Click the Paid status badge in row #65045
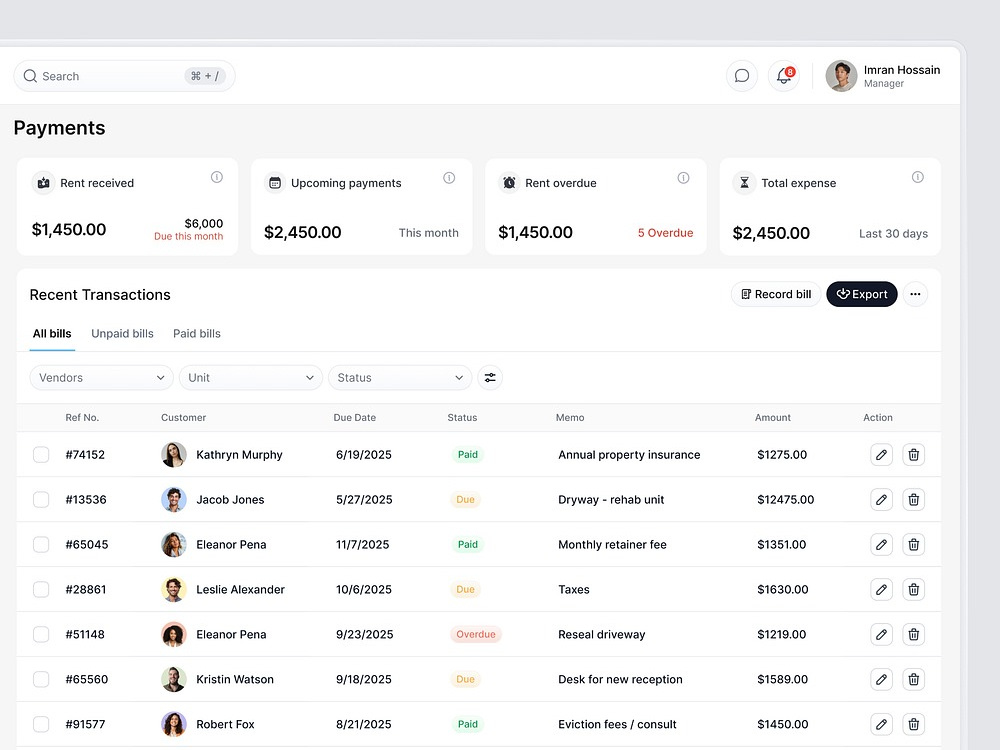The height and width of the screenshot is (750, 1000). (x=467, y=545)
